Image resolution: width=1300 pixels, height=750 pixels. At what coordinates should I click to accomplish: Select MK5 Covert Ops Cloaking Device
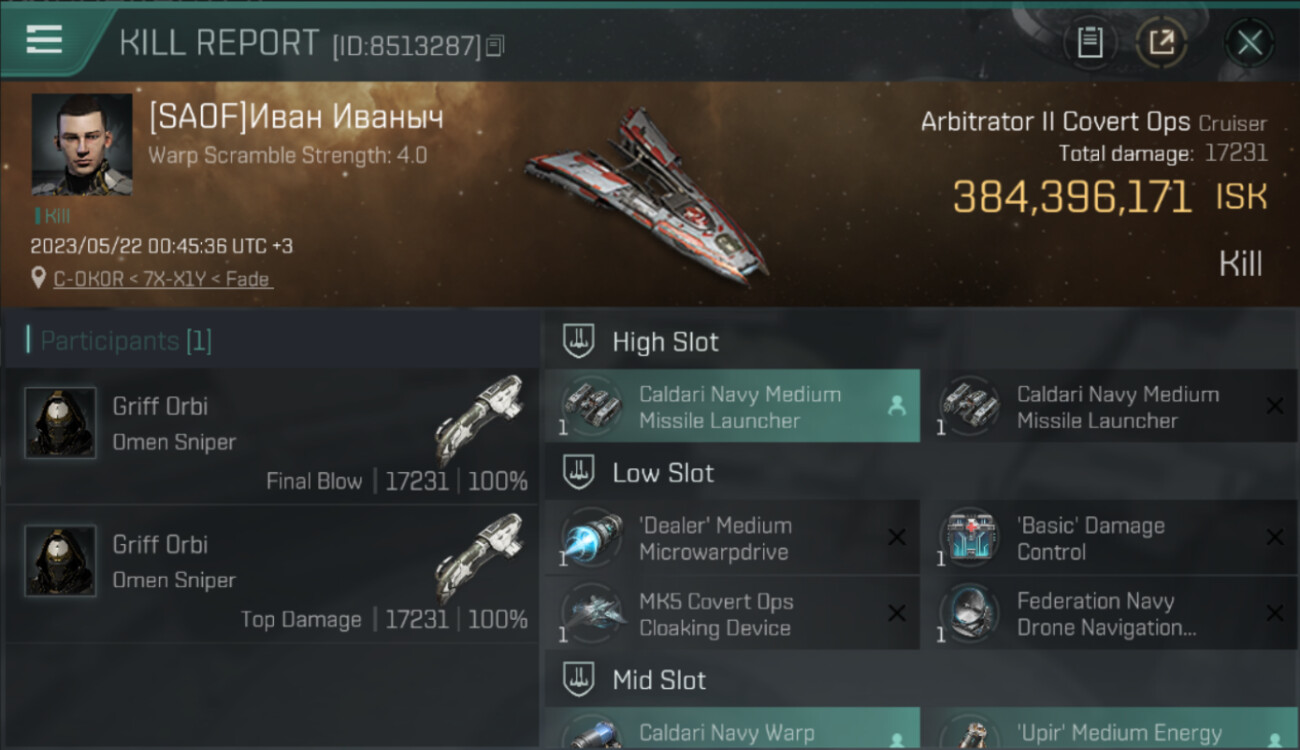[x=732, y=614]
